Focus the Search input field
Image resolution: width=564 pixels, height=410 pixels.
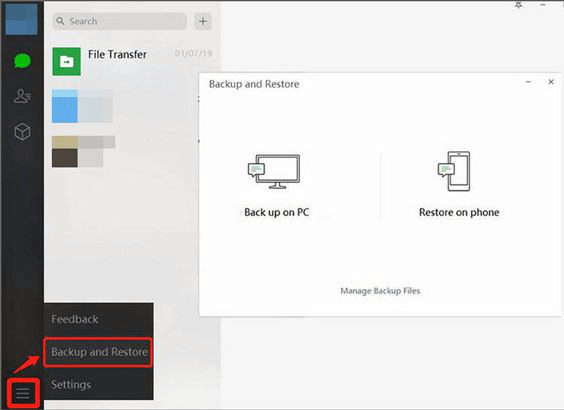click(x=120, y=21)
